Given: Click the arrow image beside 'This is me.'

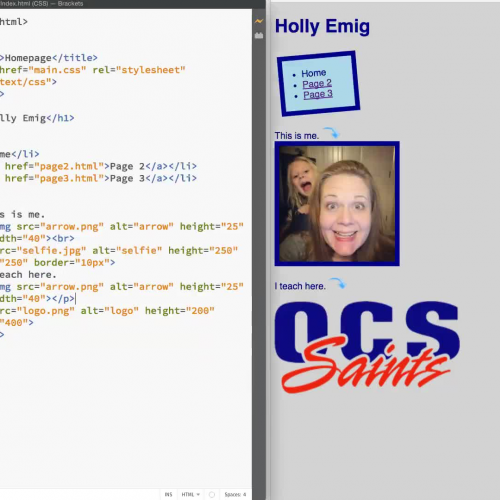Looking at the screenshot, I should point(331,133).
